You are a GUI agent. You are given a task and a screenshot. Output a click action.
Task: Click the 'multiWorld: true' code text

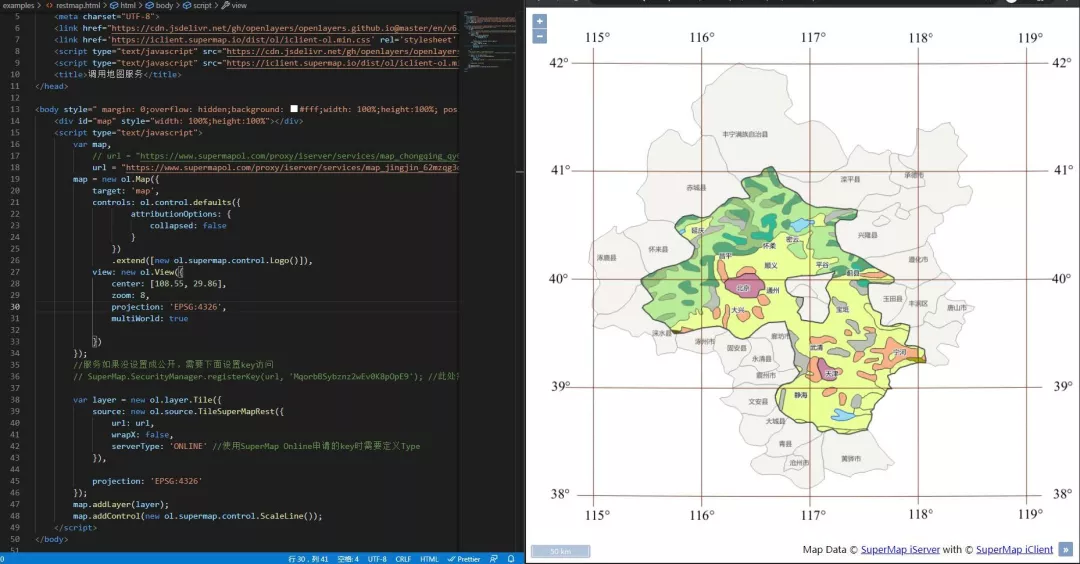149,318
